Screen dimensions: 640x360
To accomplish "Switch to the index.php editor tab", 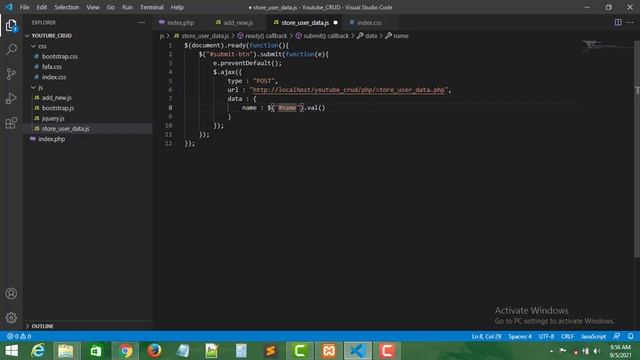I will [181, 22].
